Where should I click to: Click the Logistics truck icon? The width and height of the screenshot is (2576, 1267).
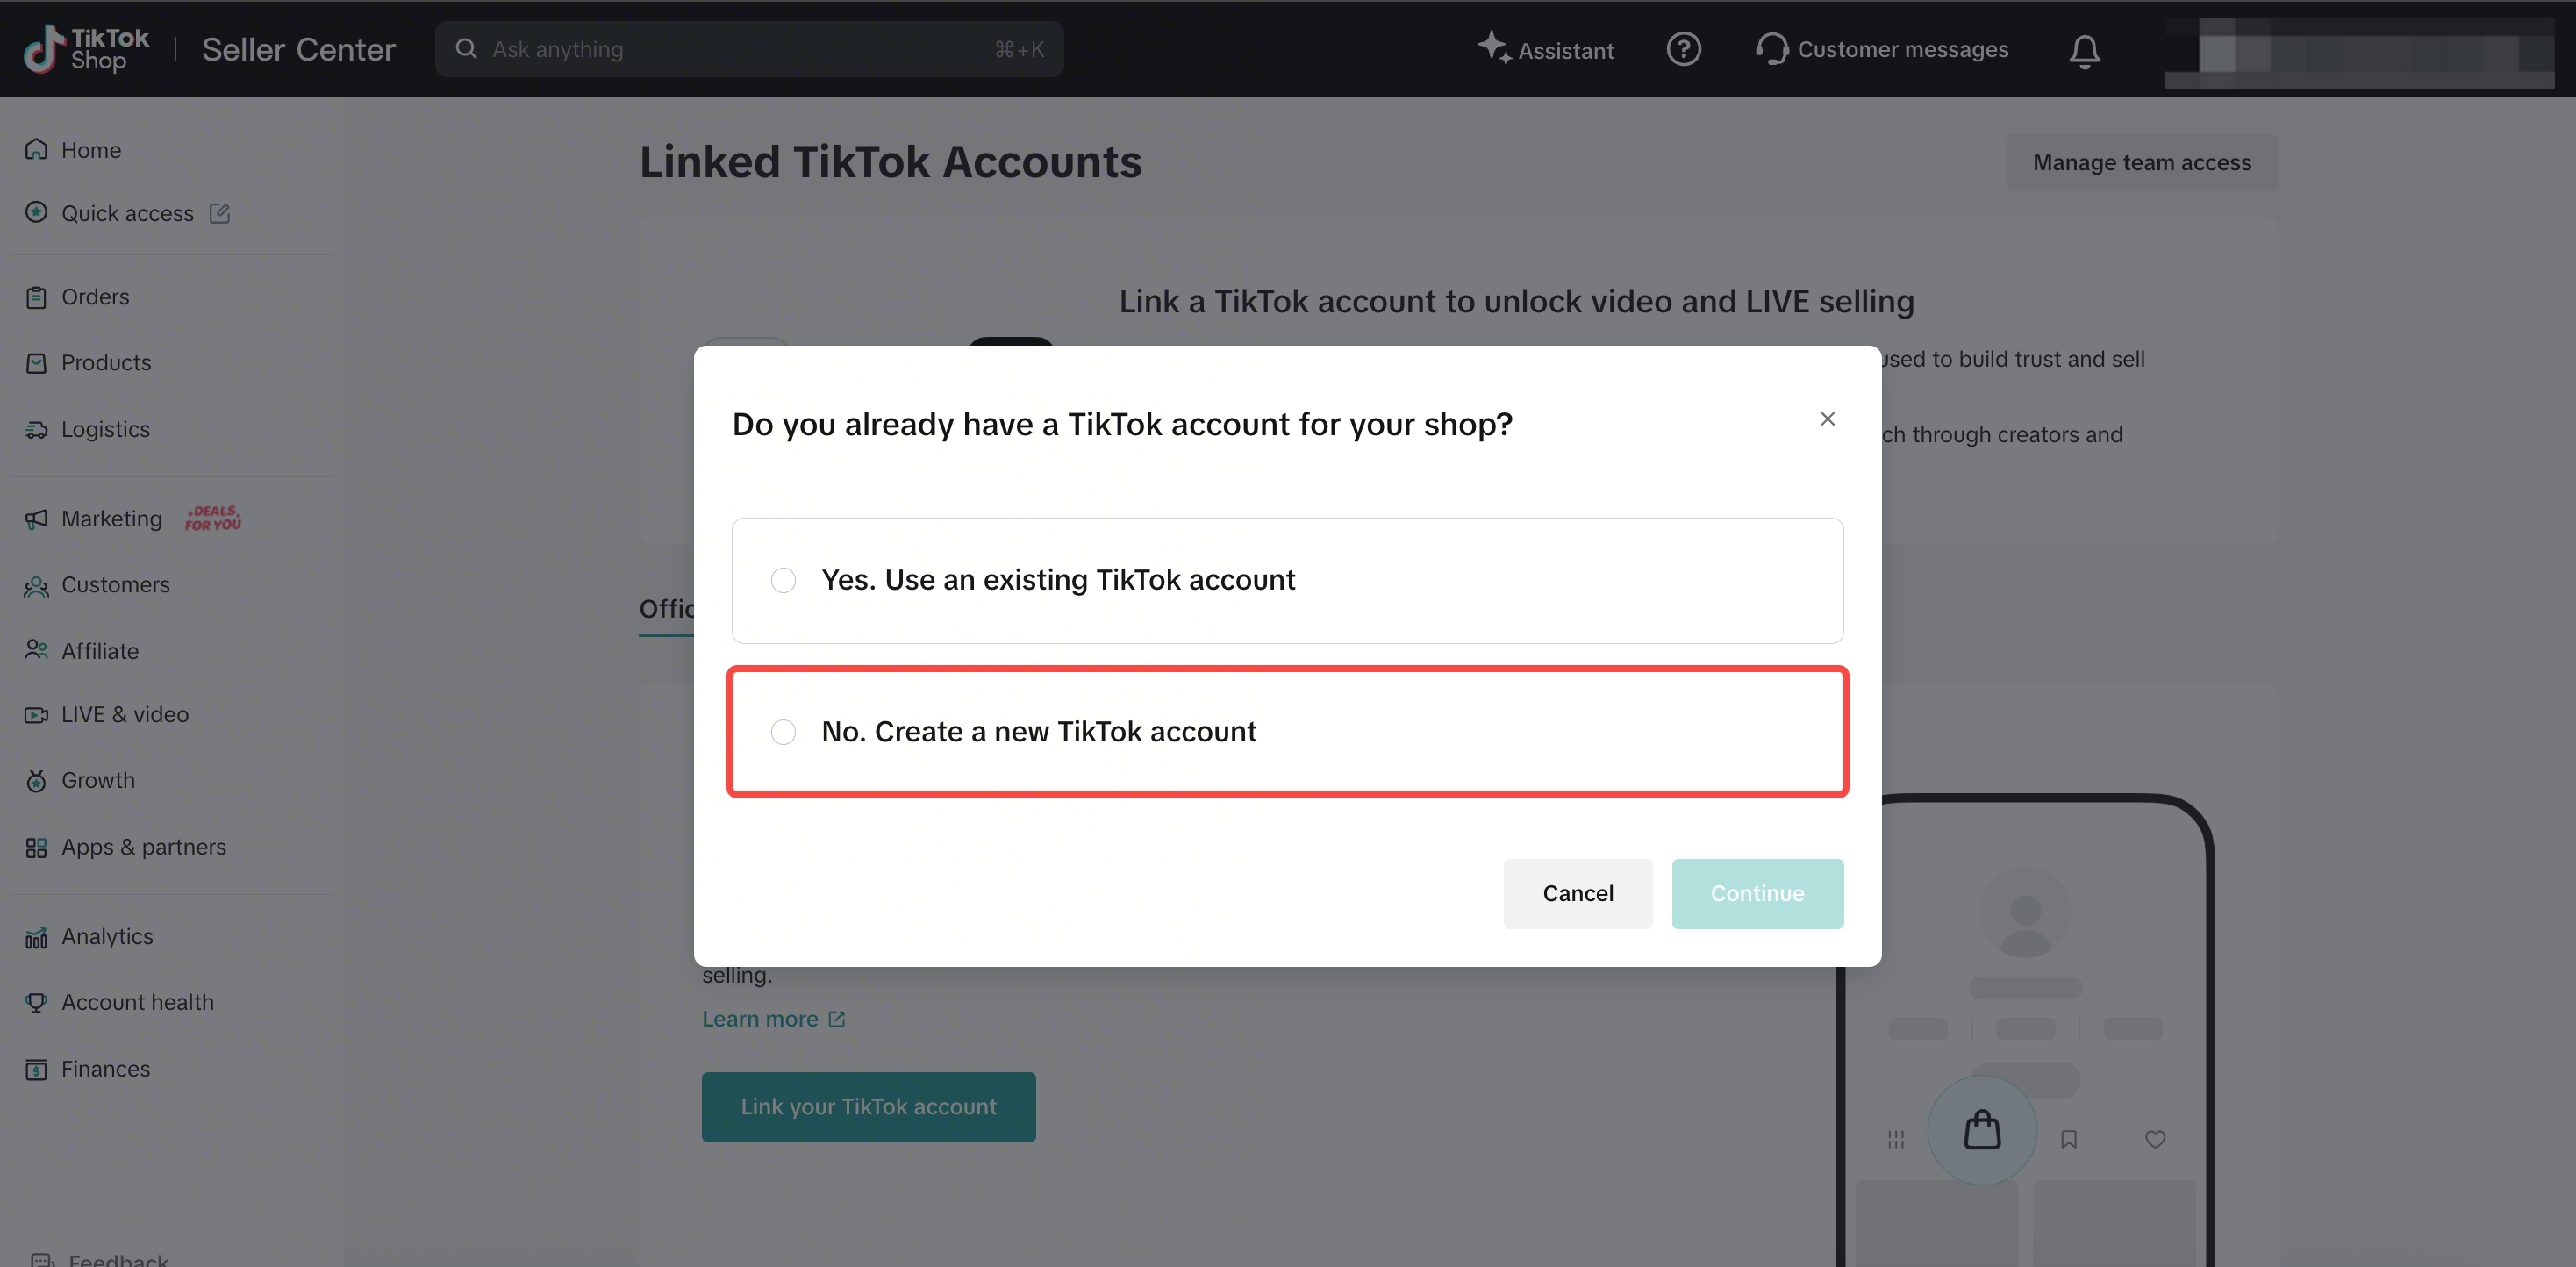click(36, 430)
